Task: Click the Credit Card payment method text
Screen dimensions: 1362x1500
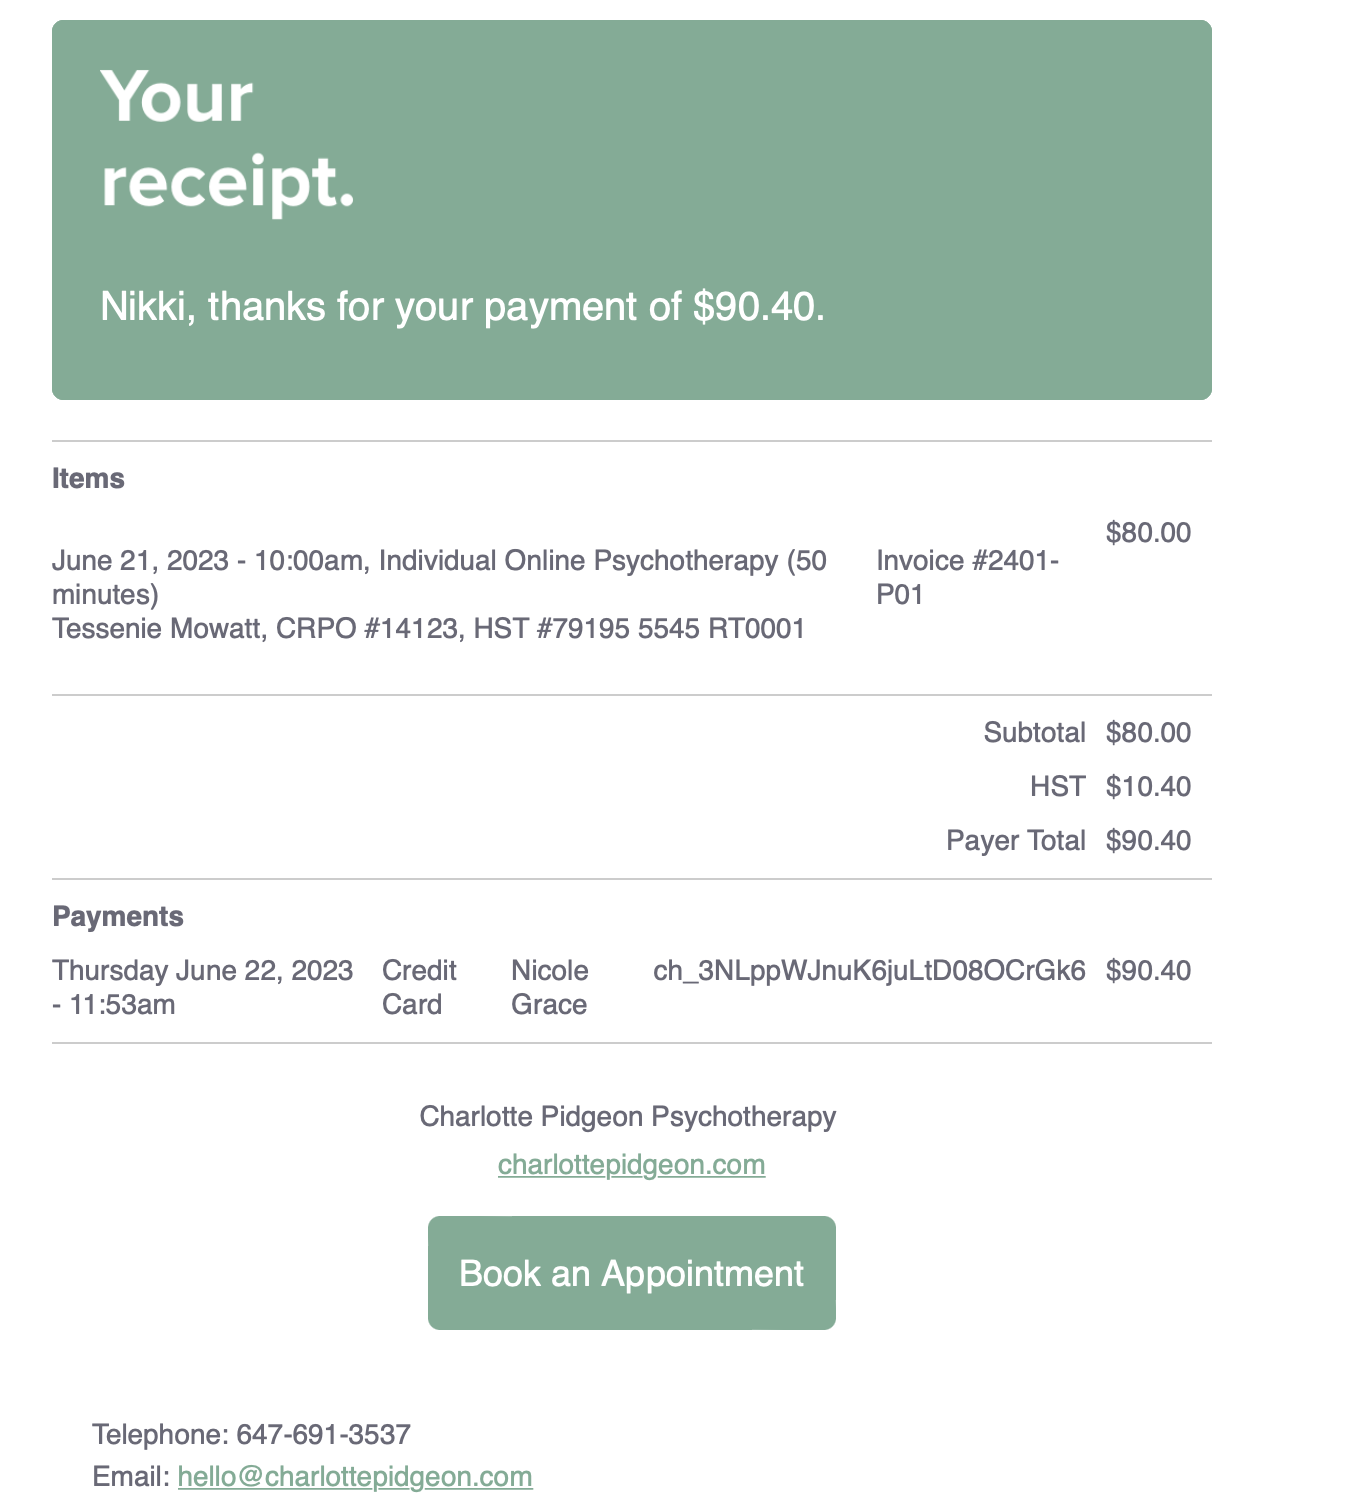Action: [x=419, y=987]
